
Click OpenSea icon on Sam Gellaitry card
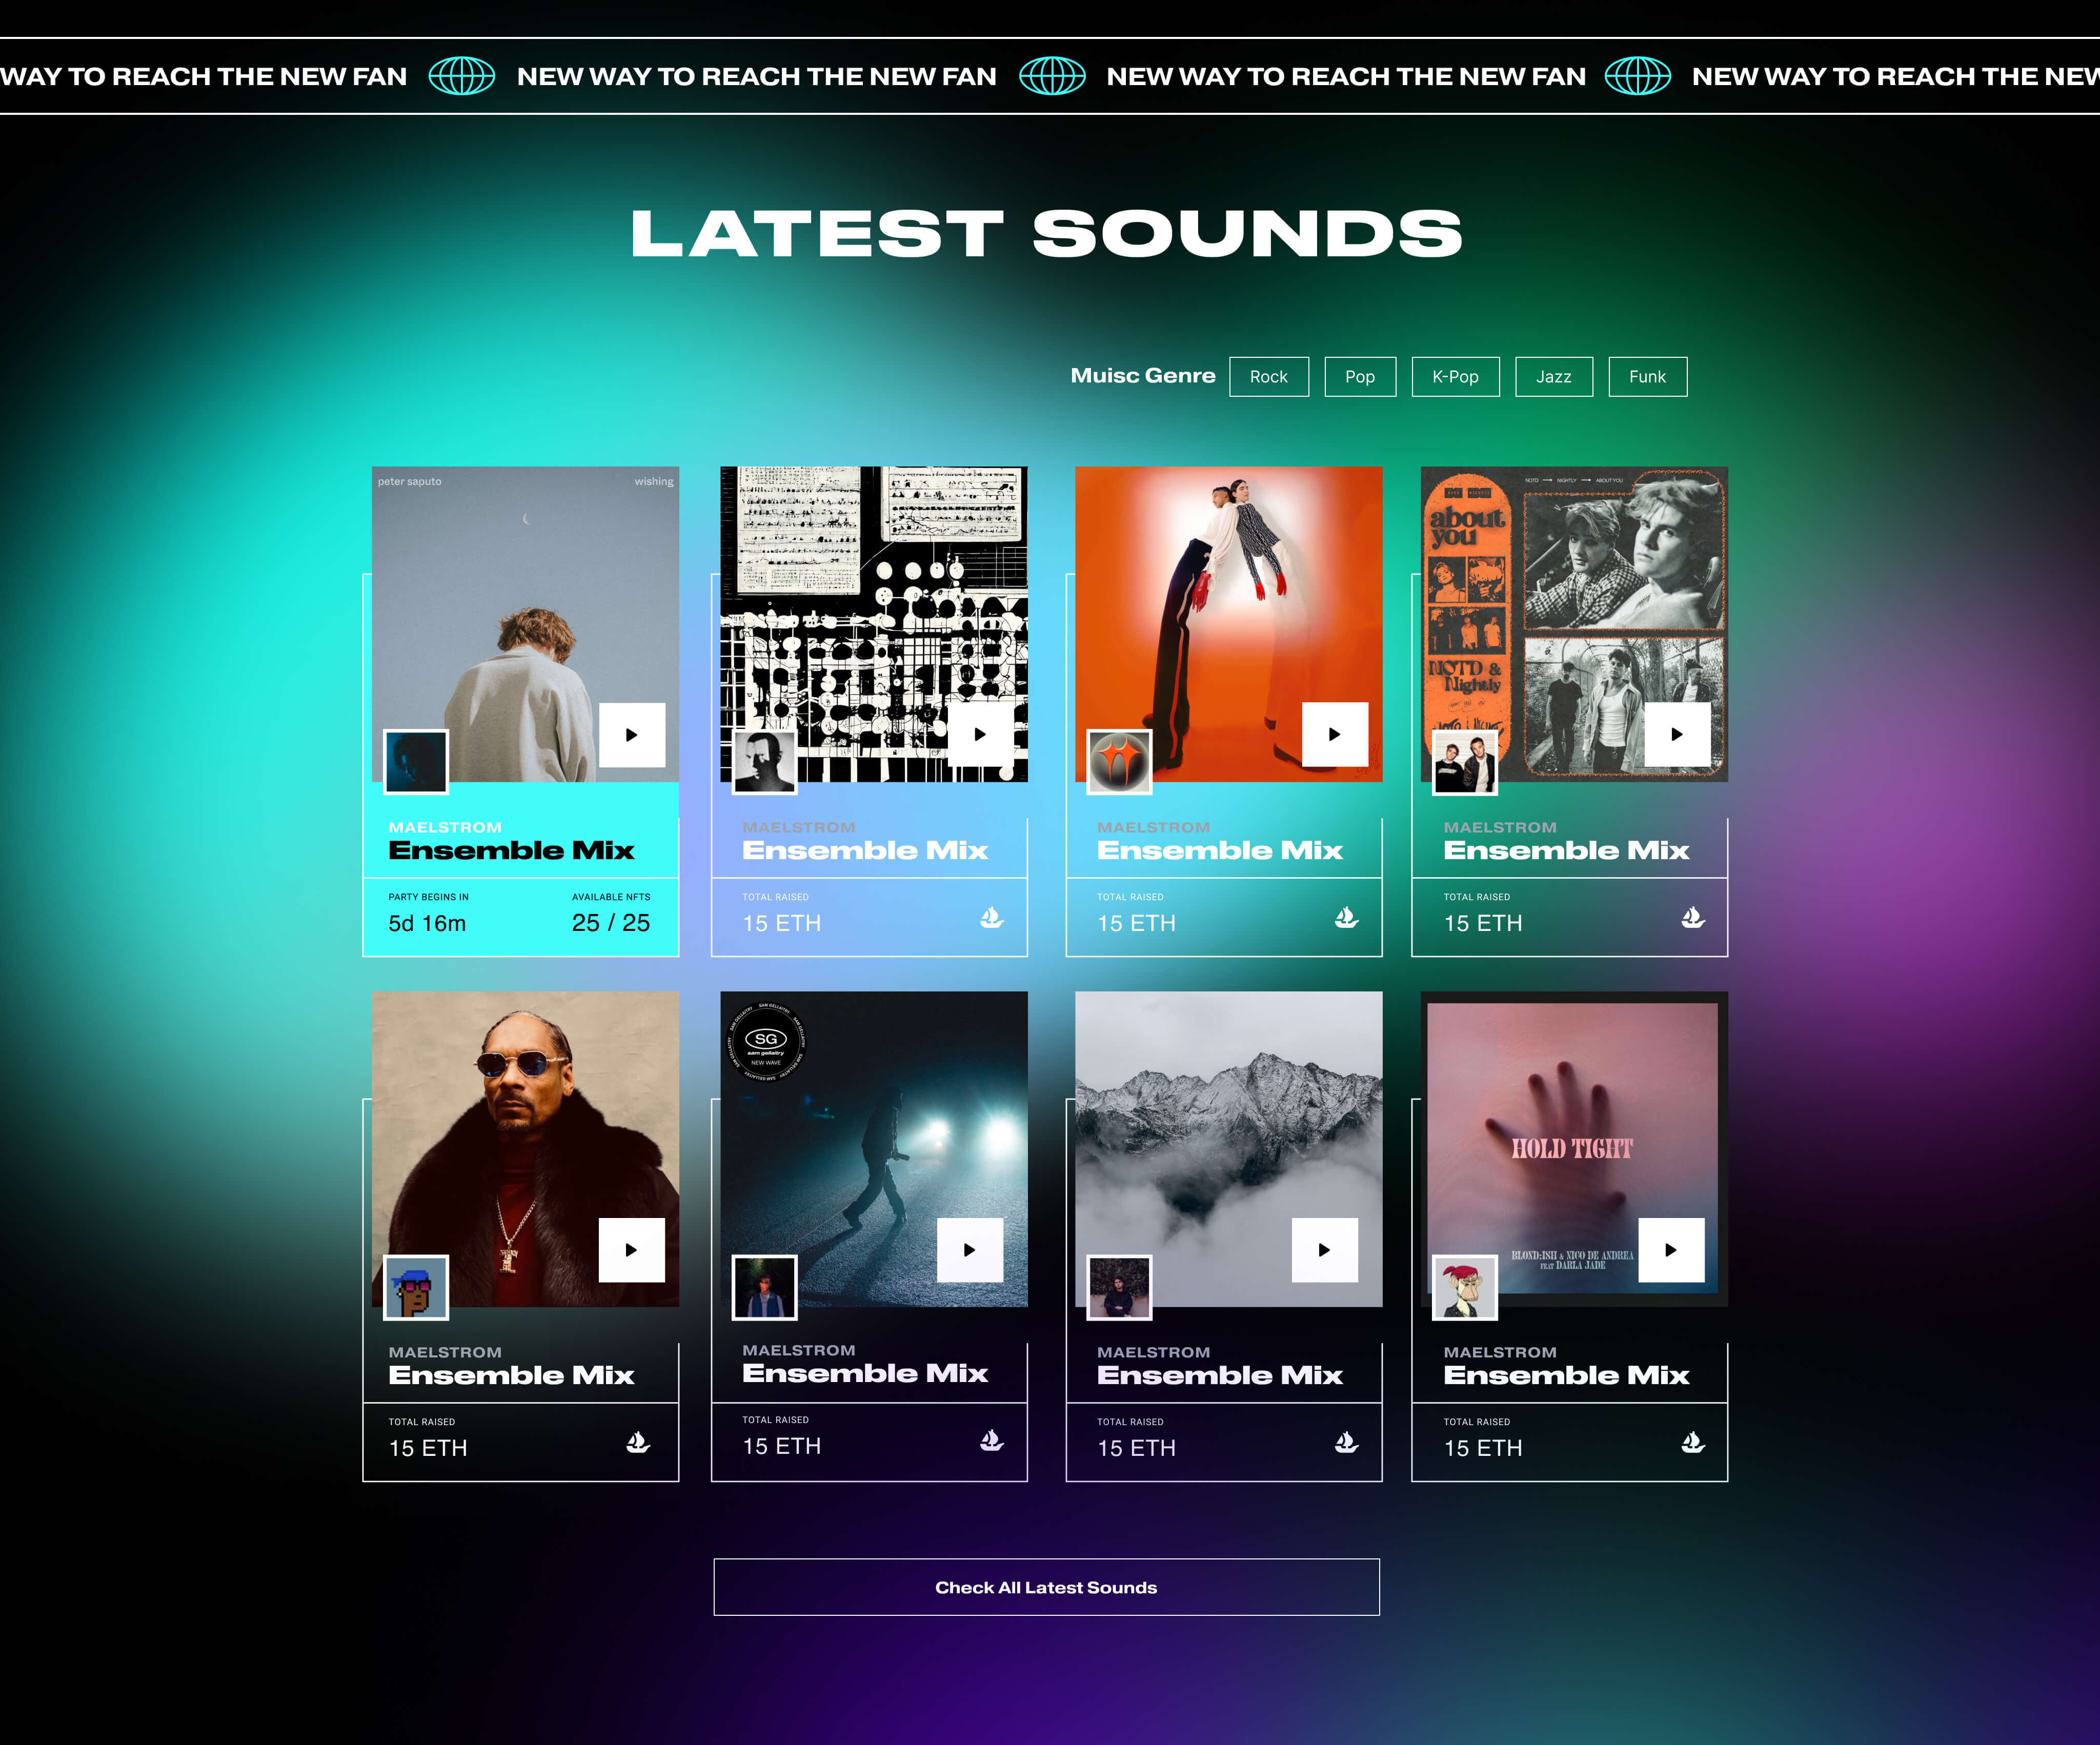click(x=991, y=1440)
